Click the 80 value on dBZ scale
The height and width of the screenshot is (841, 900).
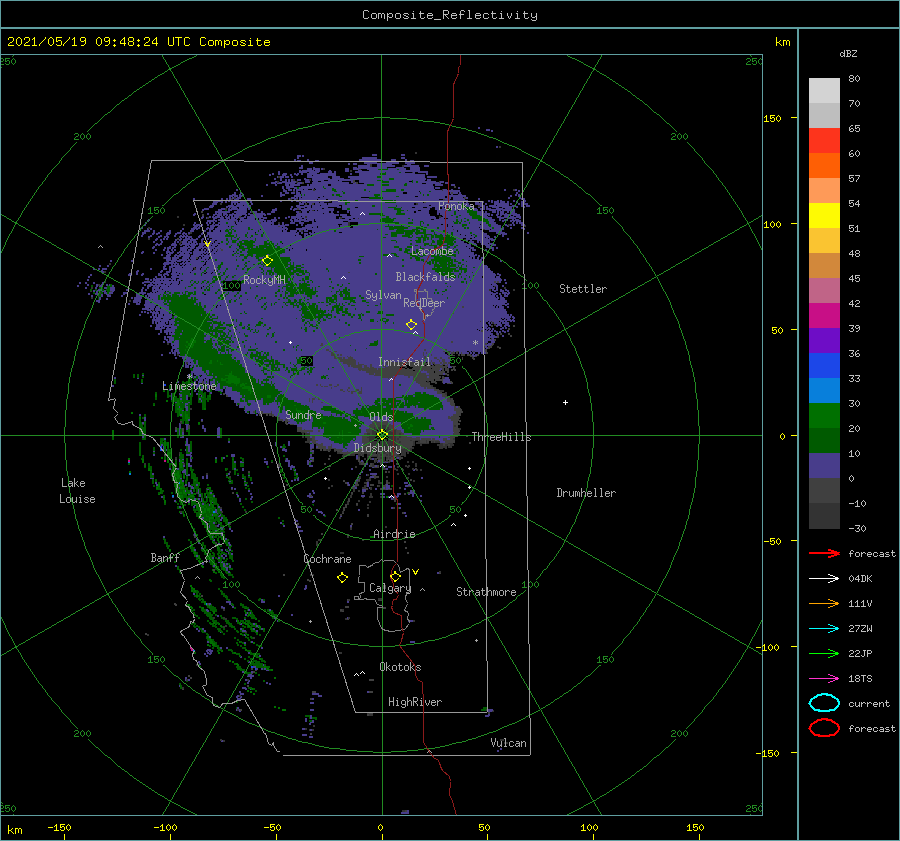[854, 79]
